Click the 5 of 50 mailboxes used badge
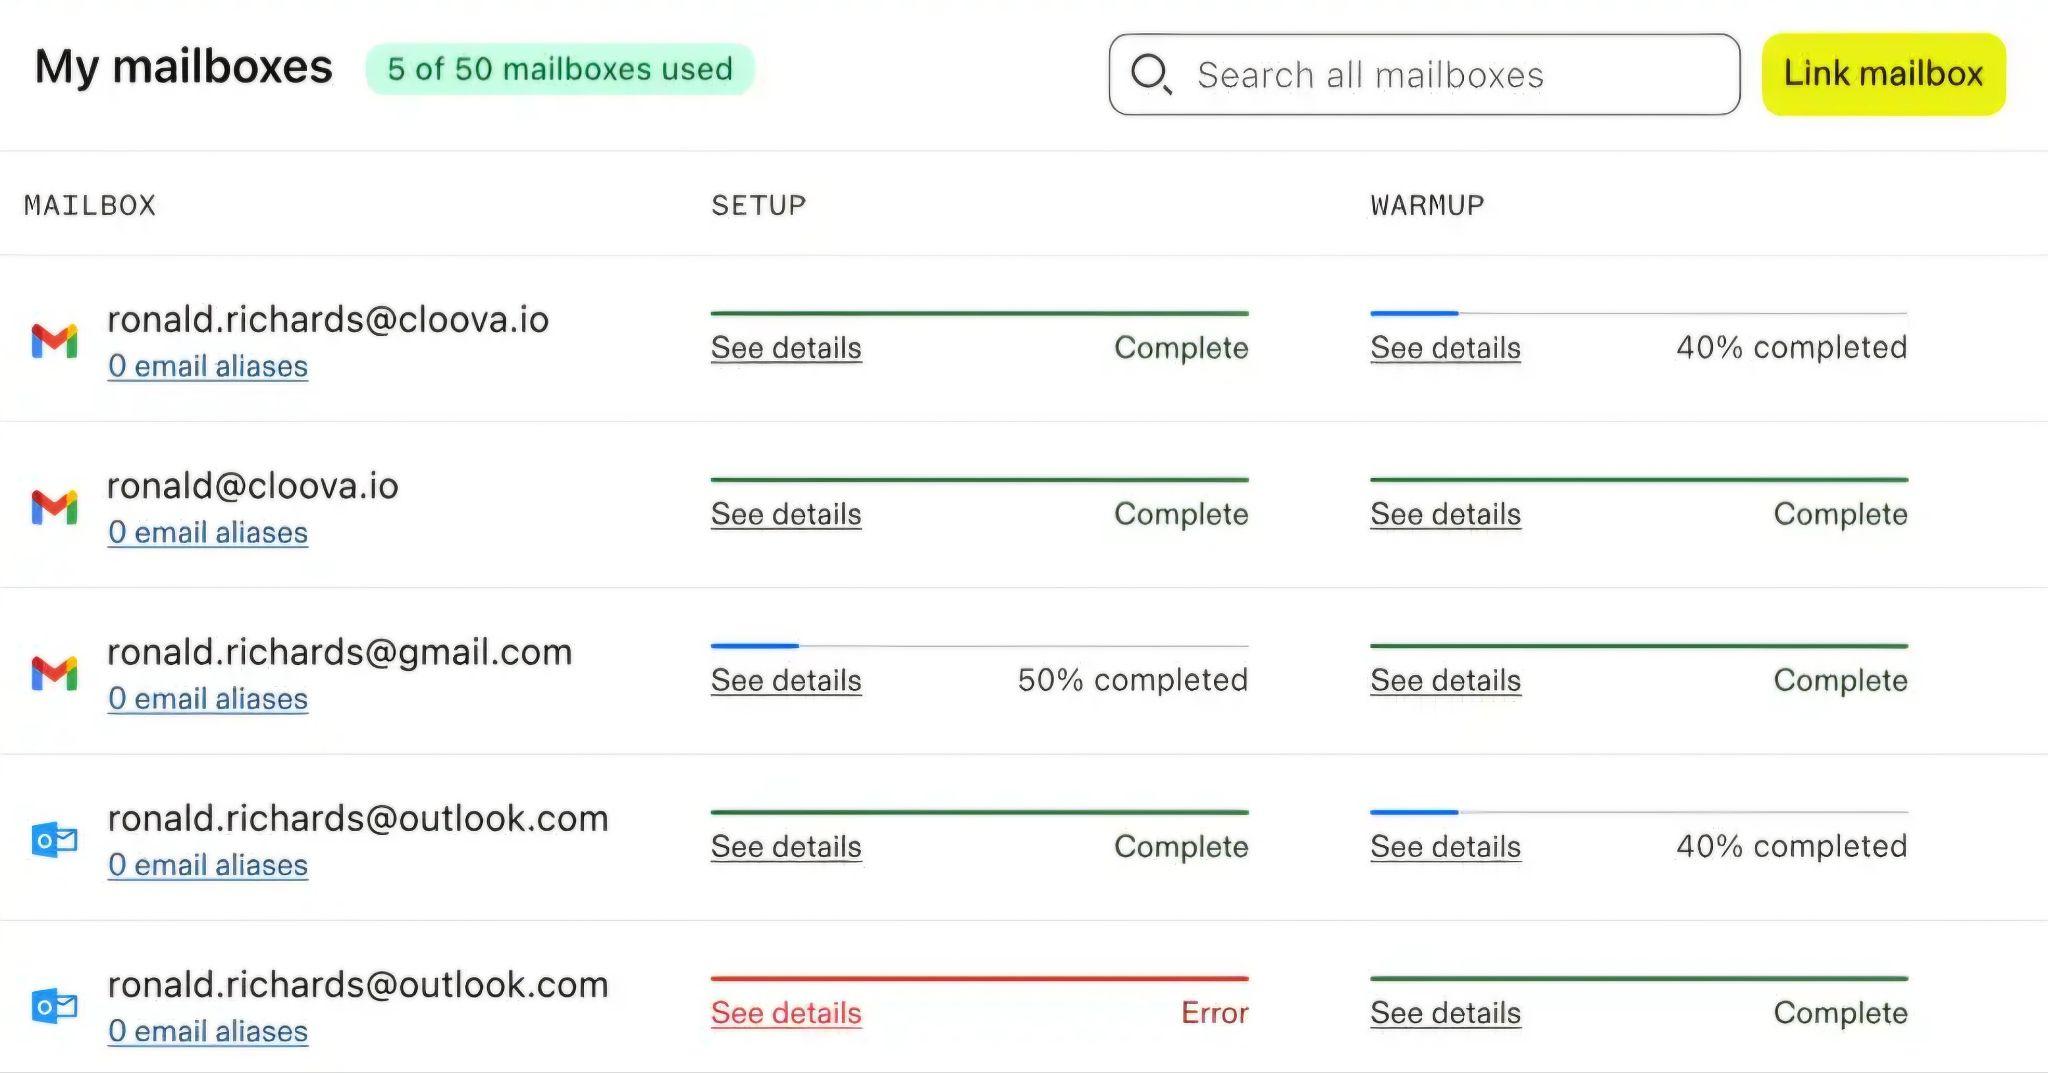 click(560, 69)
